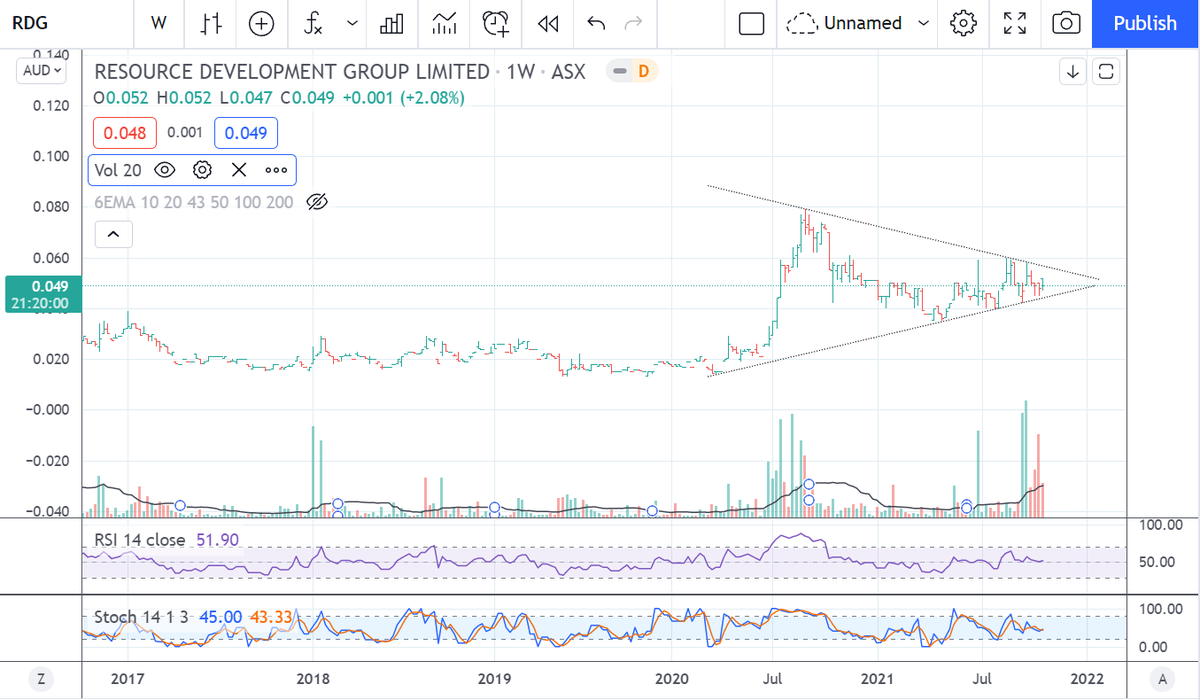Screen dimensions: 1200x700
Task: Open the RDG symbol search
Action: 30,23
